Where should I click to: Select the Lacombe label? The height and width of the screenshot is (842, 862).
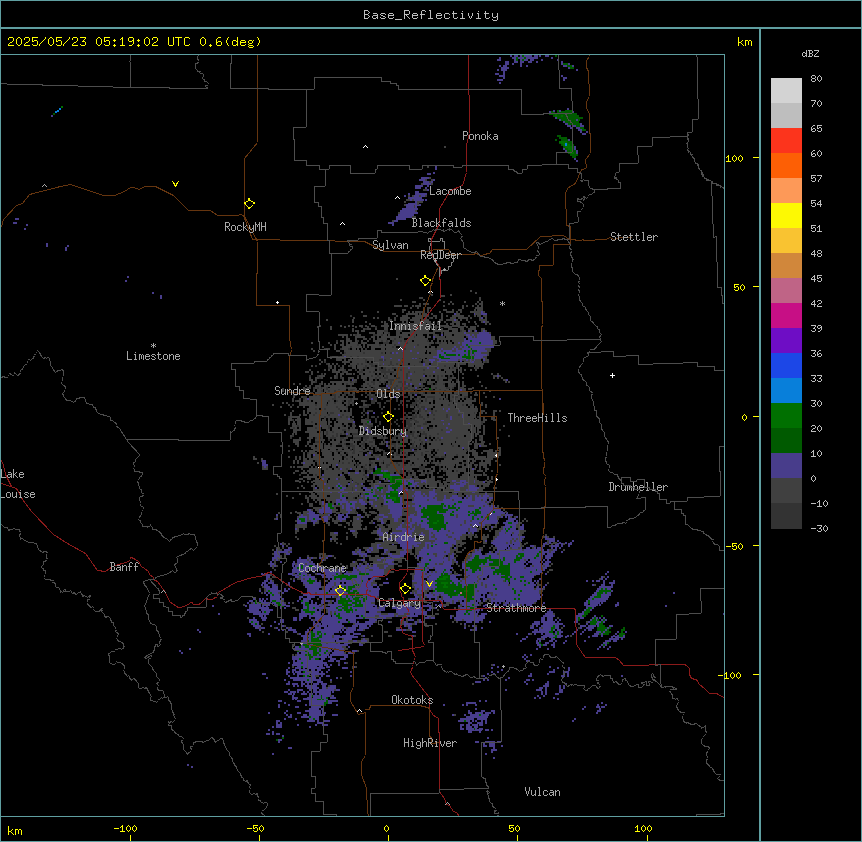click(x=450, y=191)
